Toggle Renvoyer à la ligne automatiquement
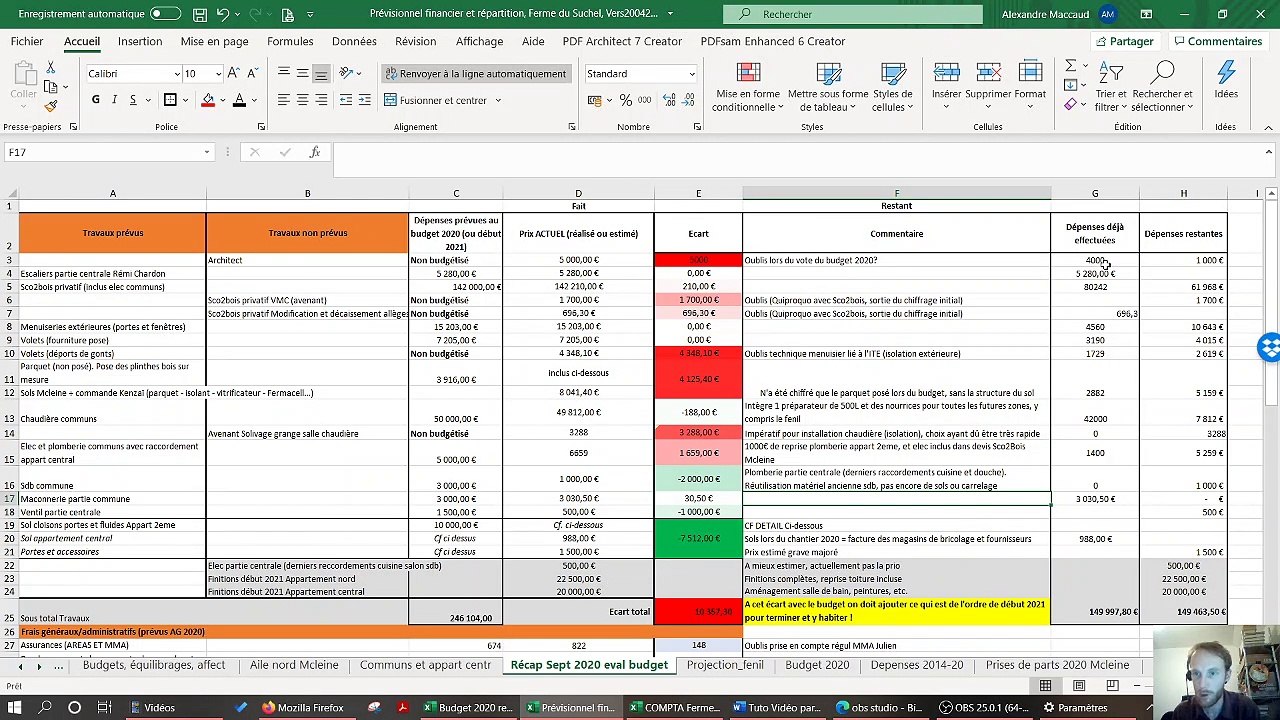This screenshot has height=720, width=1280. 475,74
